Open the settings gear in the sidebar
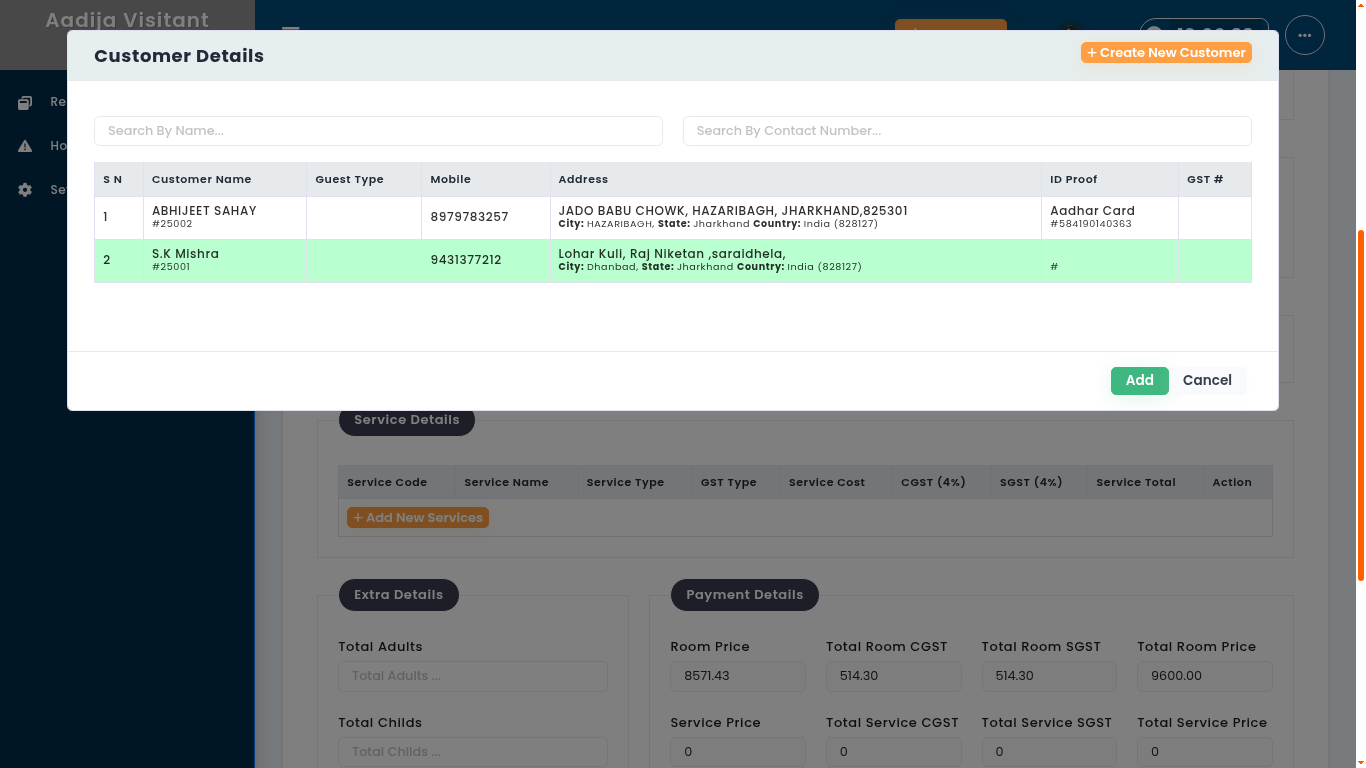 pyautogui.click(x=25, y=190)
